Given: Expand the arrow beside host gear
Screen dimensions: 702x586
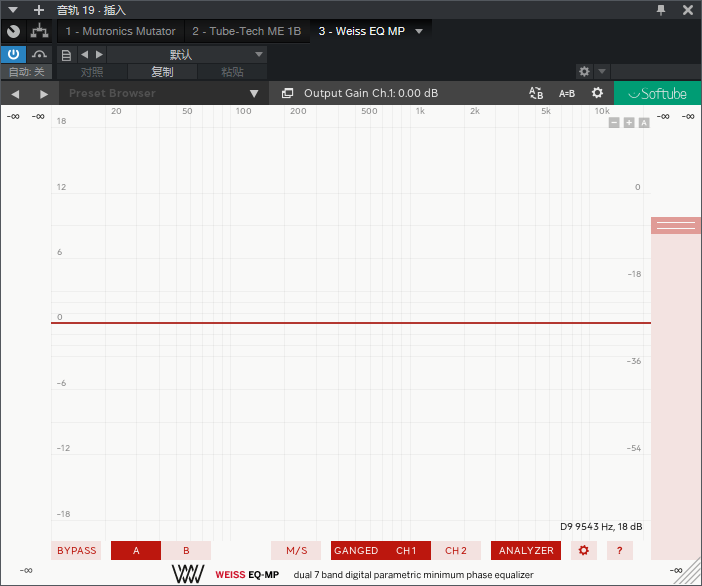Looking at the screenshot, I should coord(602,71).
